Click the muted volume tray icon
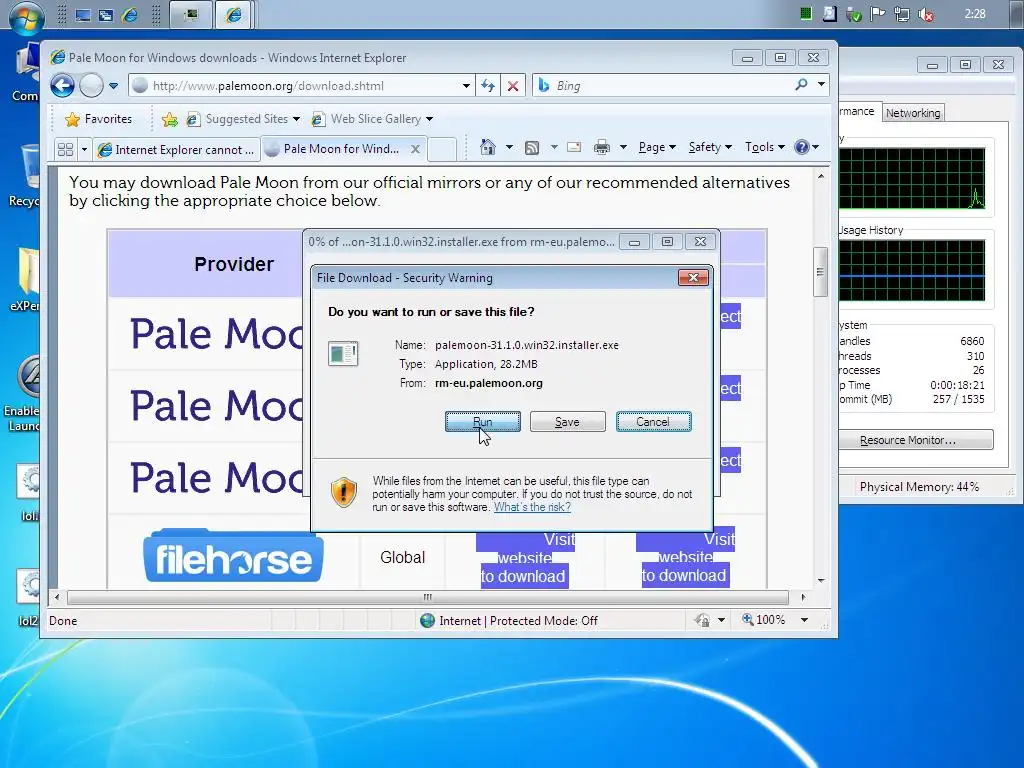 (925, 14)
